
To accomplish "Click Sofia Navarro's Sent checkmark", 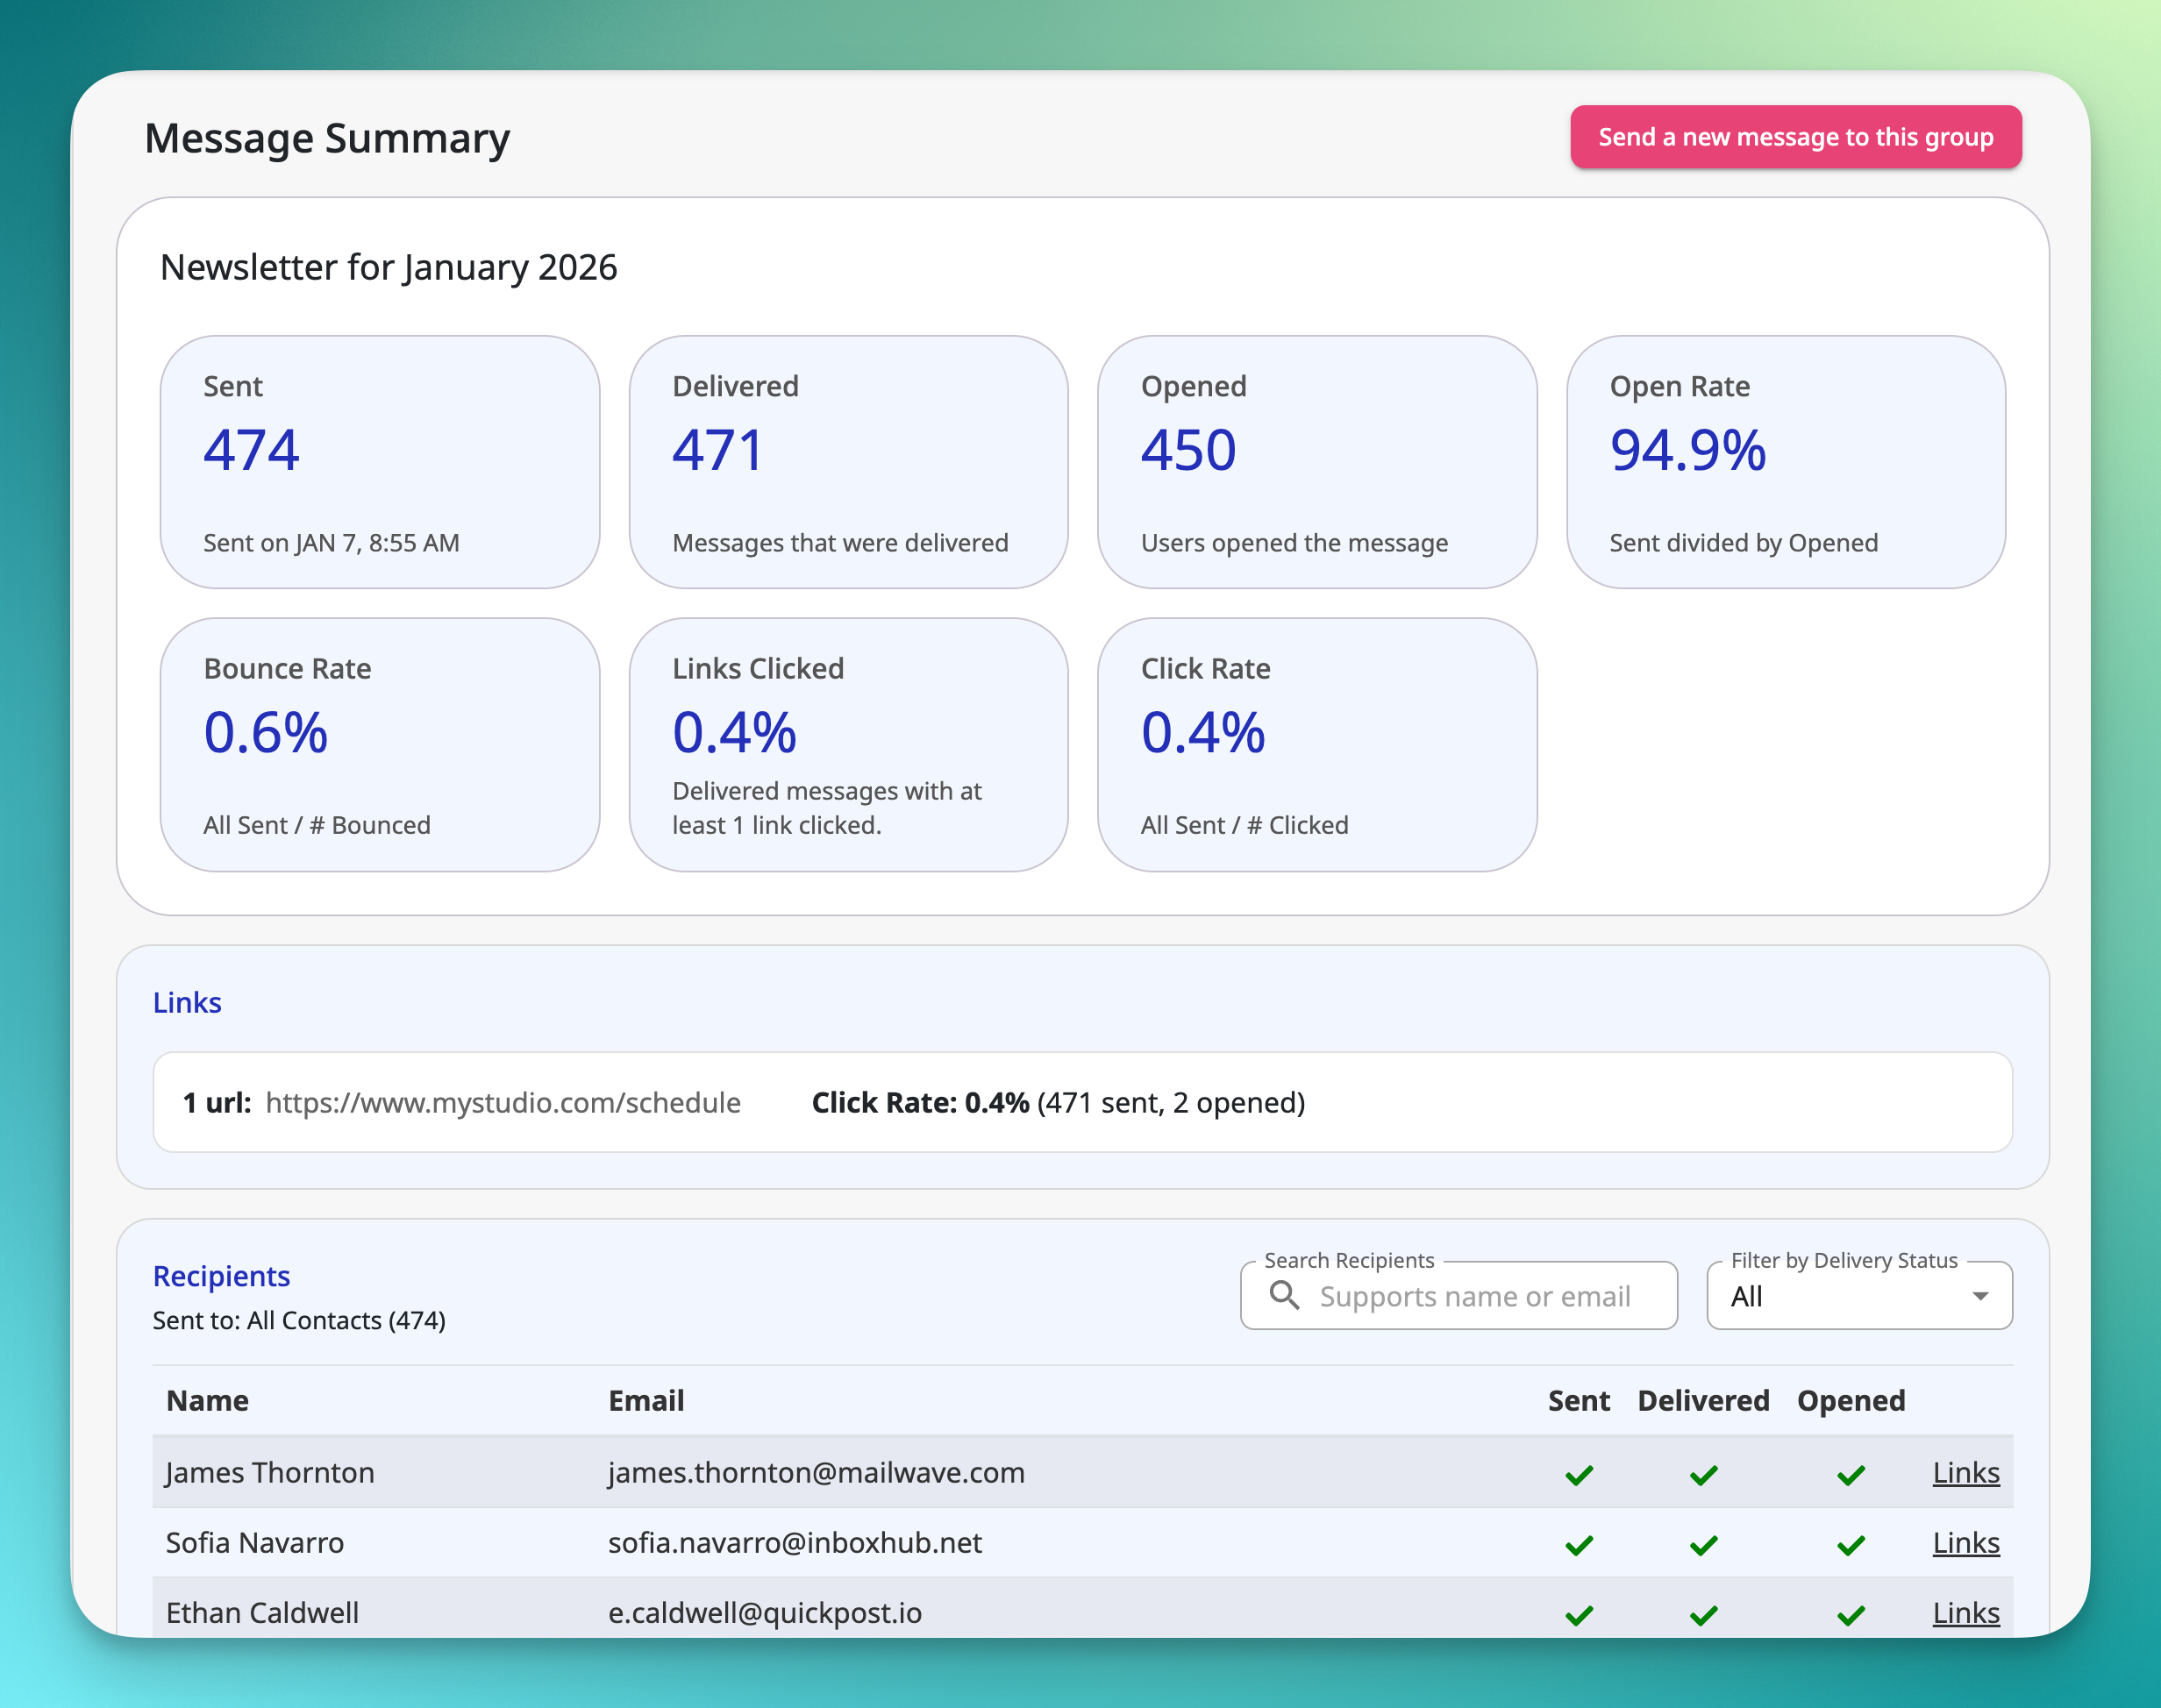I will point(1579,1545).
